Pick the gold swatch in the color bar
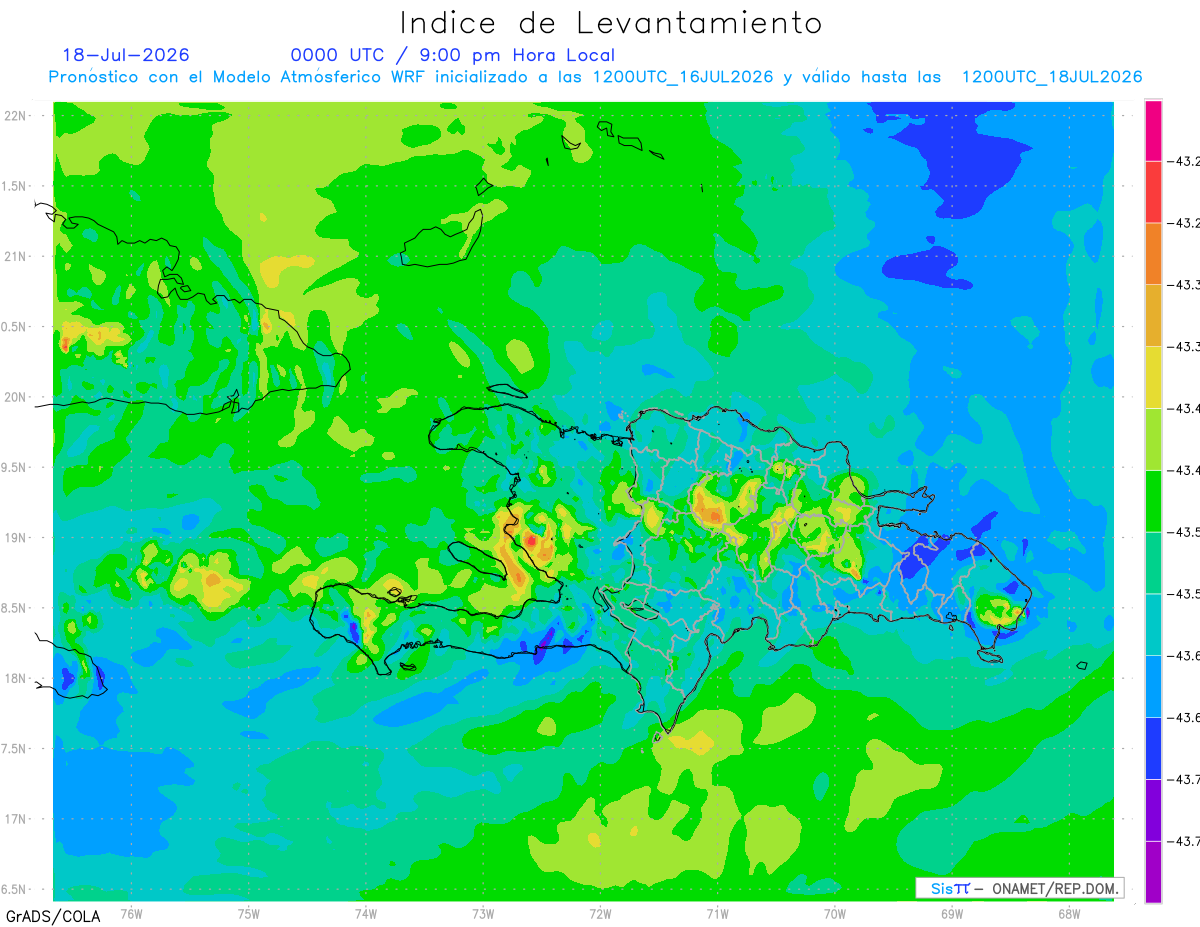This screenshot has width=1200, height=927. pos(1153,316)
